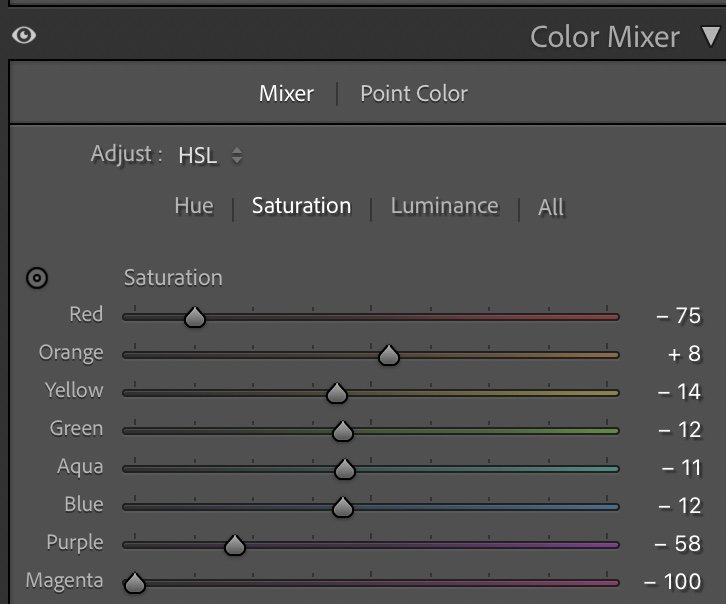Click the Purple slider label
Screen dimensions: 726x604
coord(75,543)
